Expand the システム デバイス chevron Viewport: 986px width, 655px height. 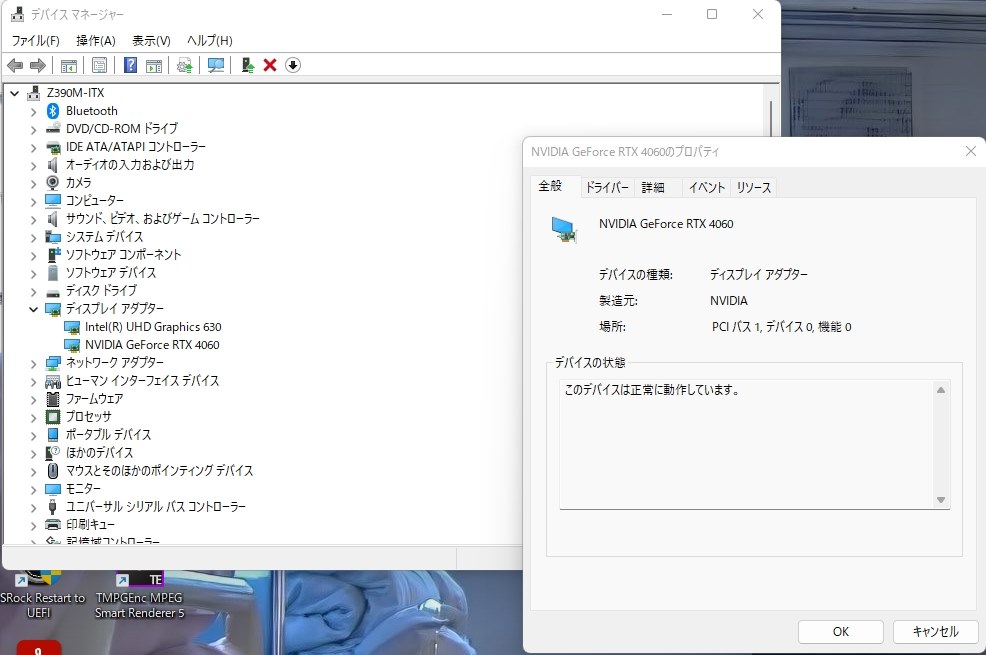pos(33,237)
